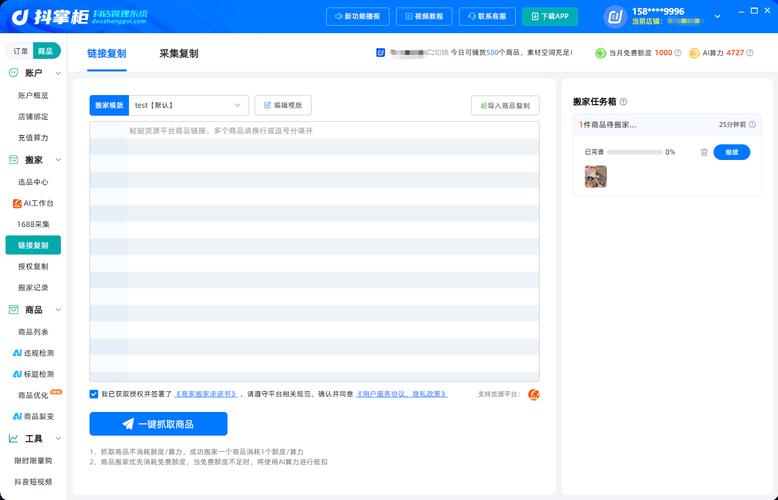The width and height of the screenshot is (778, 500).
Task: Click the 导入商品复制 button
Action: click(x=505, y=105)
